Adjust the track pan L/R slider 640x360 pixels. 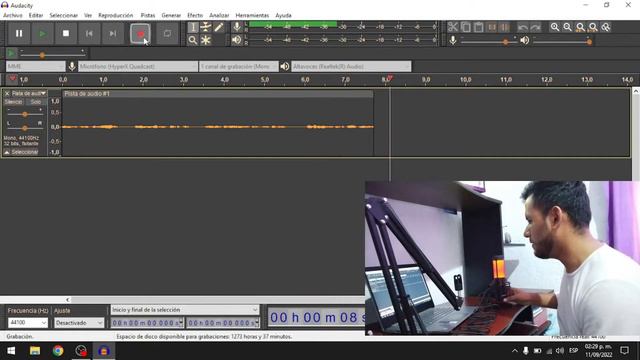pyautogui.click(x=25, y=128)
